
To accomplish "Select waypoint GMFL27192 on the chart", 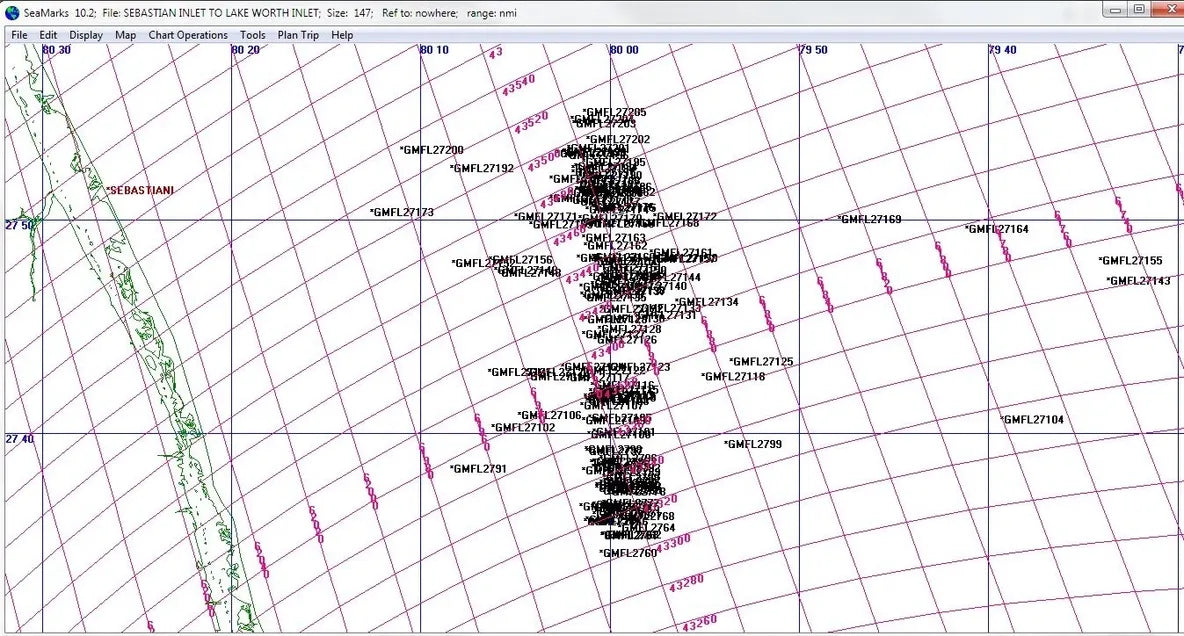I will coord(482,168).
